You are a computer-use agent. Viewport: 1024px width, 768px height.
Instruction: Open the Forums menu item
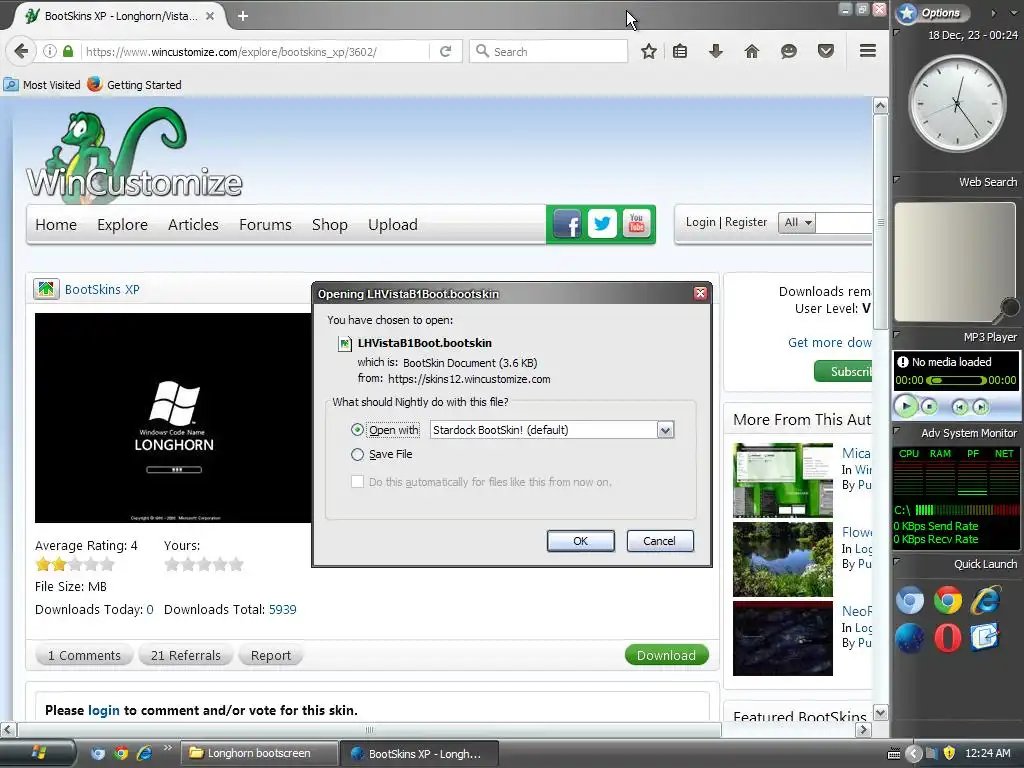coord(265,225)
